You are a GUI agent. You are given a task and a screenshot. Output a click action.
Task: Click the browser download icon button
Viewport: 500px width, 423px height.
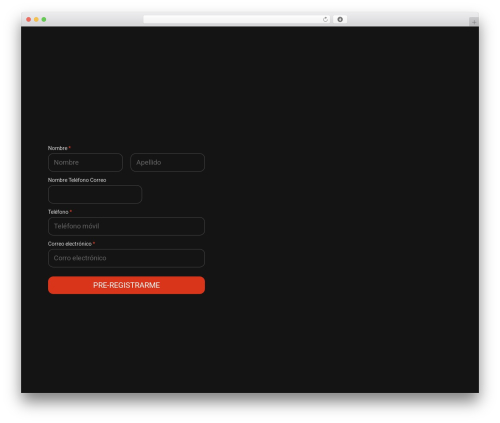pos(340,19)
